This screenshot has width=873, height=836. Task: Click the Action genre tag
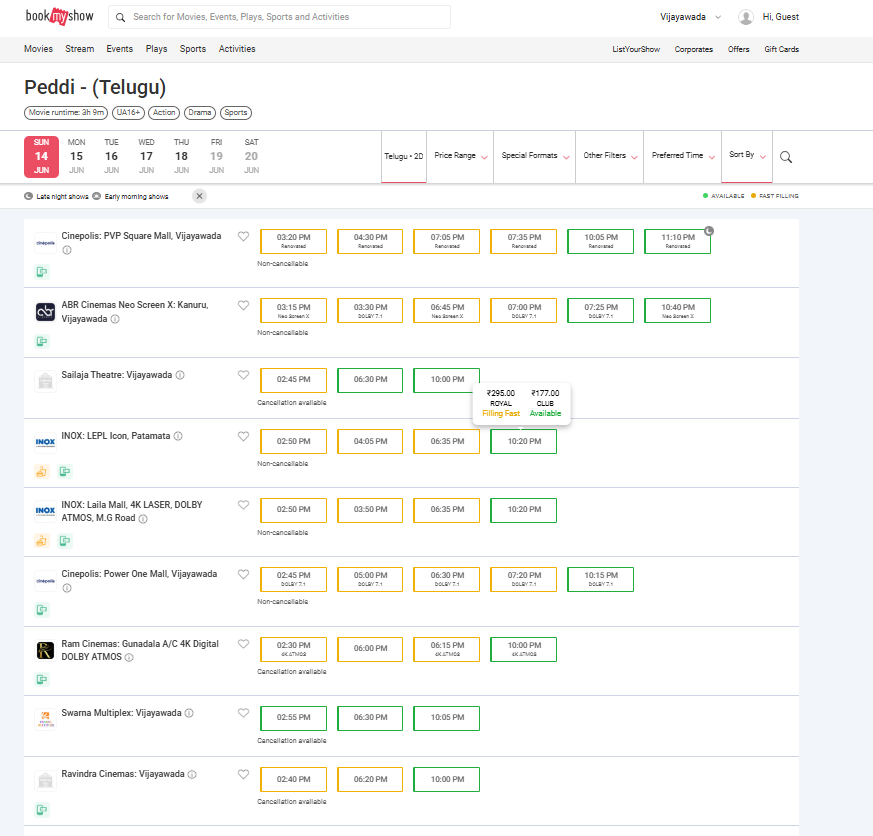pyautogui.click(x=164, y=112)
